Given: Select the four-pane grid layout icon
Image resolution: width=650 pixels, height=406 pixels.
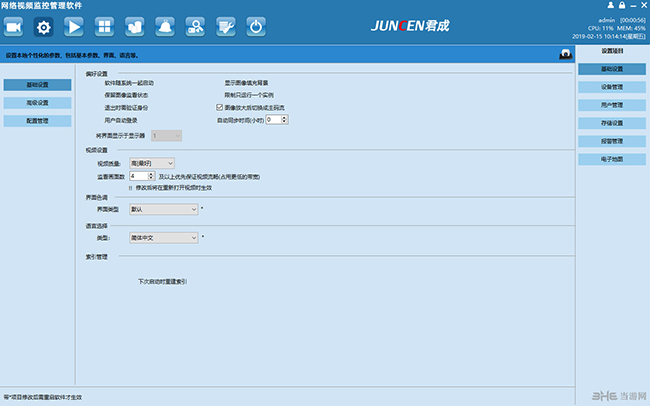Looking at the screenshot, I should [x=104, y=26].
